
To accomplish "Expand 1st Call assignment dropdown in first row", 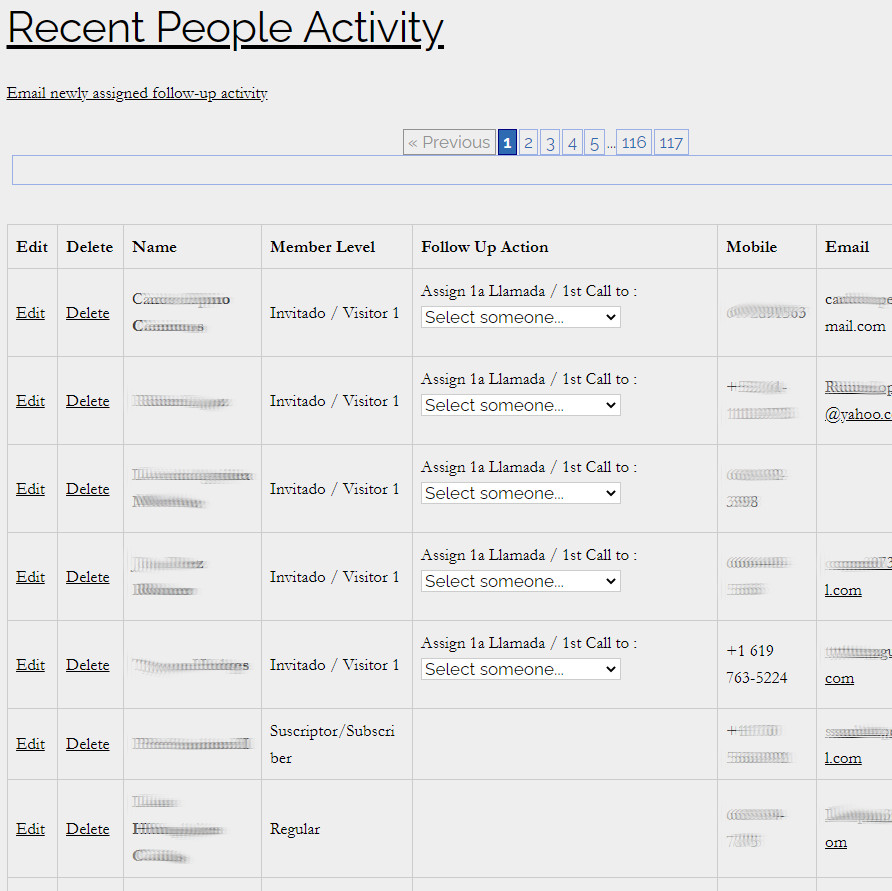I will 520,317.
